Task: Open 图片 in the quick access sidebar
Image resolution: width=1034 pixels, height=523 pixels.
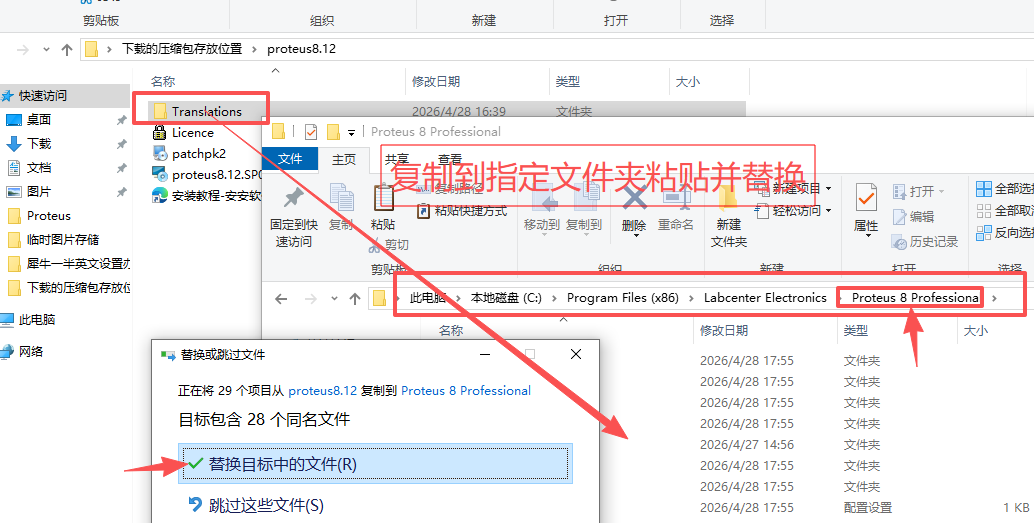Action: 29,191
